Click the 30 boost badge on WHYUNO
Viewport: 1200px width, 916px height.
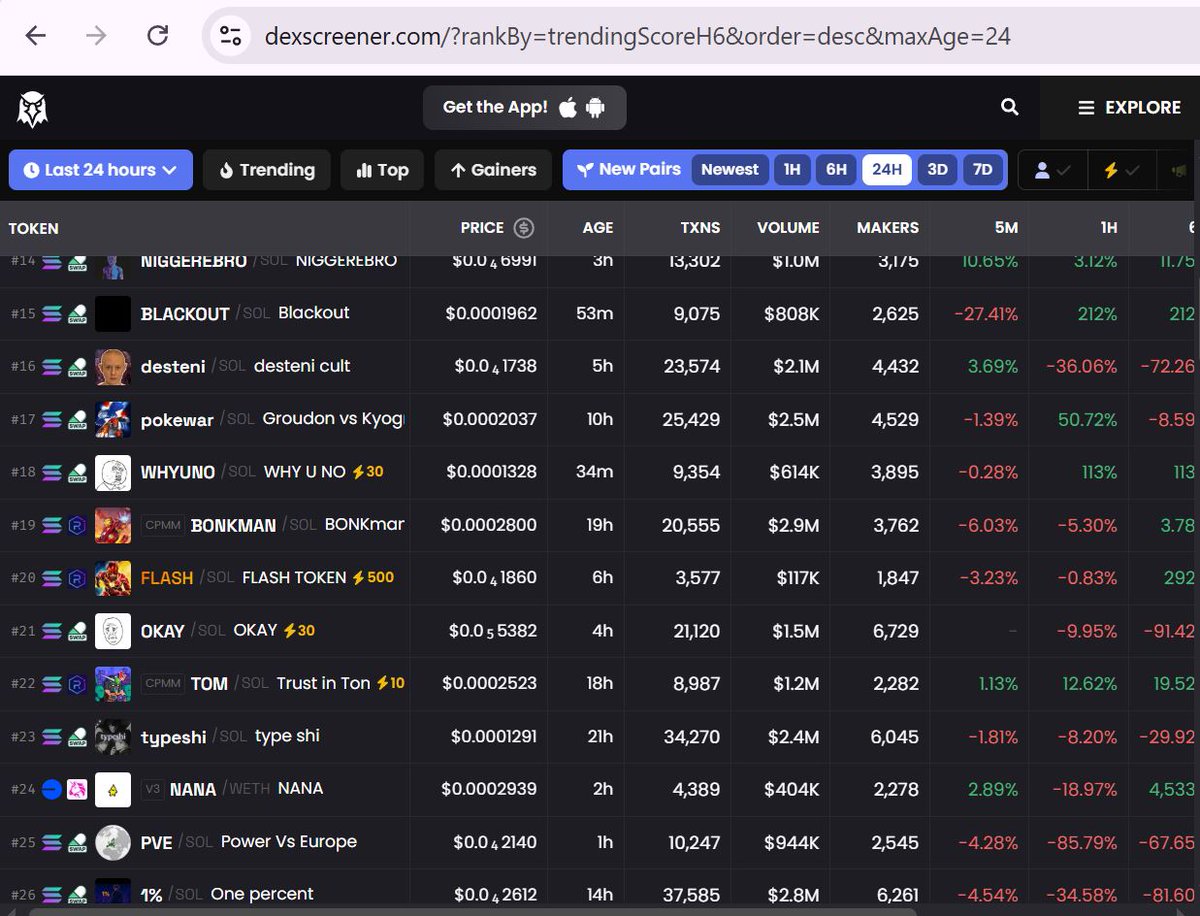point(367,471)
